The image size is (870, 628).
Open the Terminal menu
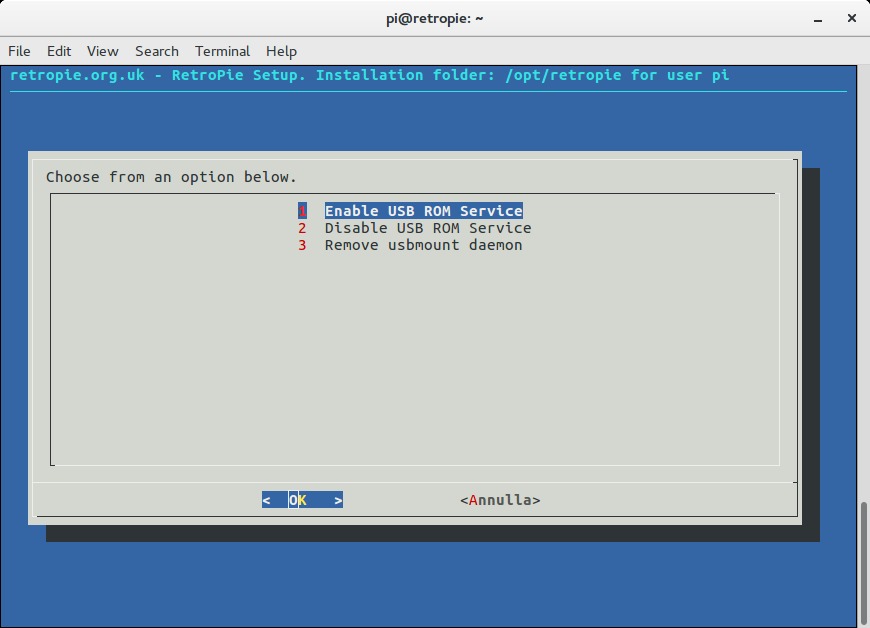click(222, 51)
